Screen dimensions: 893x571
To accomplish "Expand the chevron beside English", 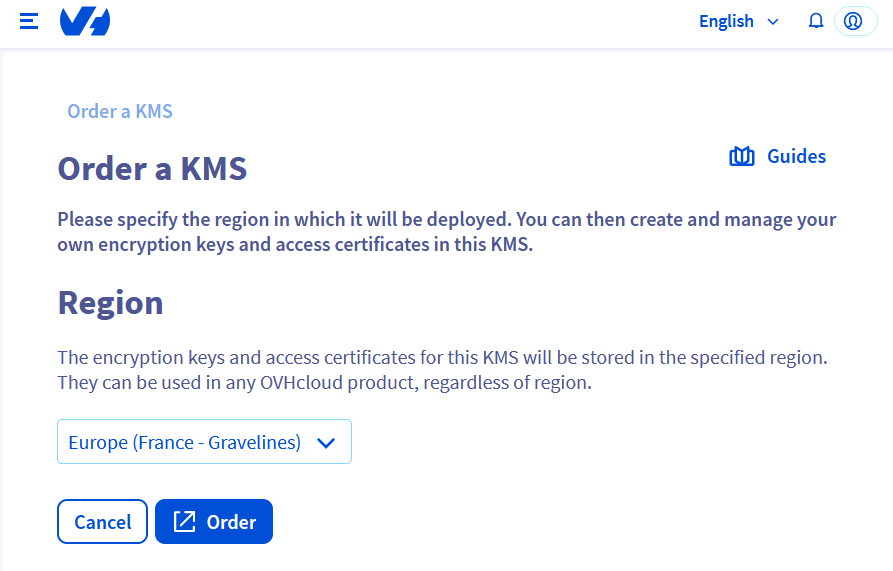I will (x=772, y=22).
